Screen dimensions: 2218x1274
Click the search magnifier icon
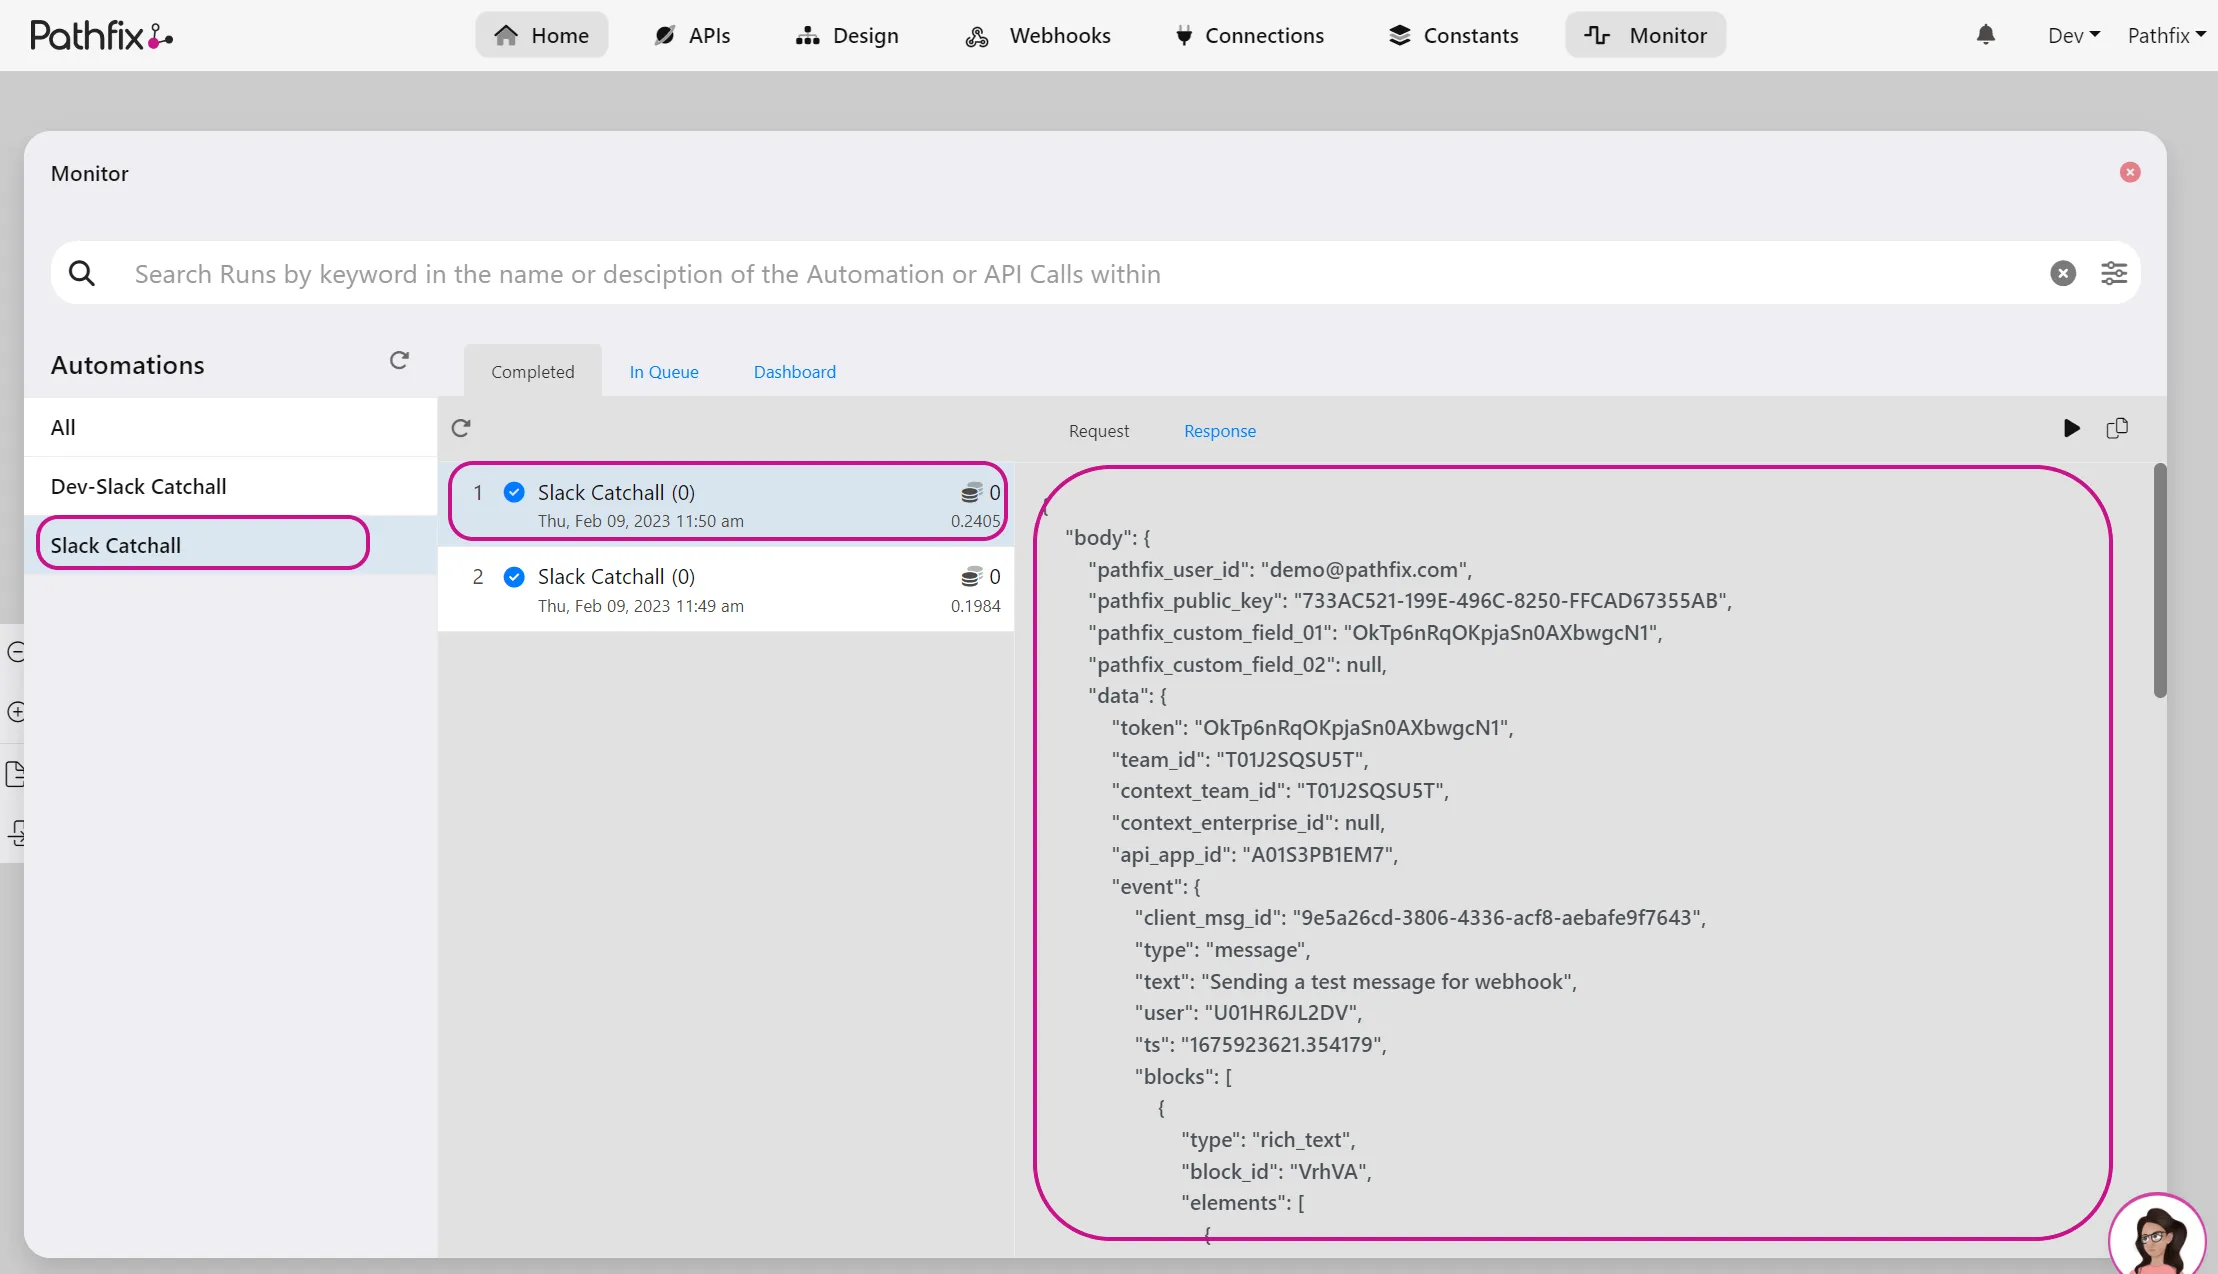(82, 273)
